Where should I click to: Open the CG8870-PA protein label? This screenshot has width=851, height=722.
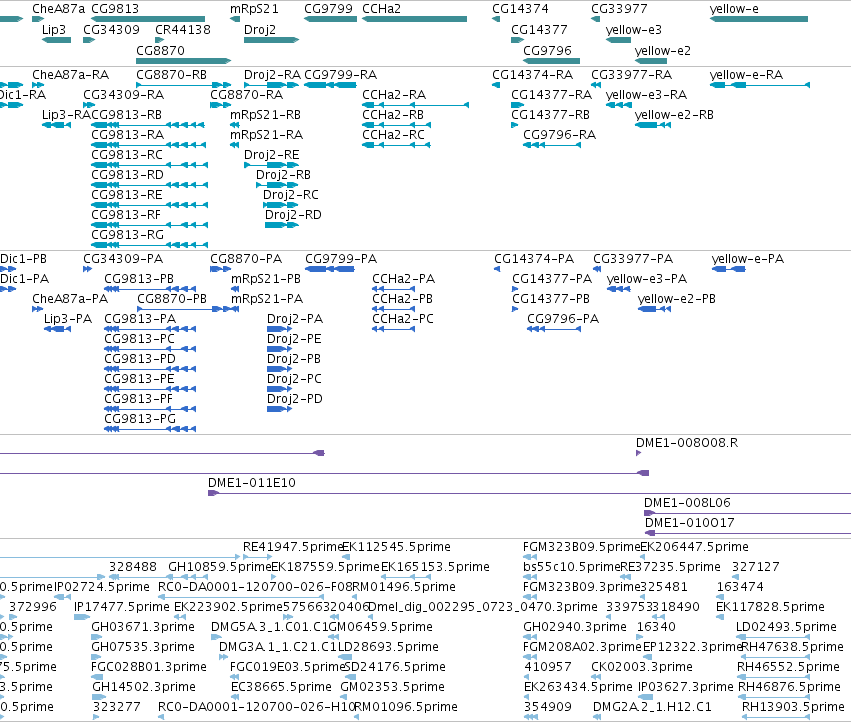click(246, 258)
